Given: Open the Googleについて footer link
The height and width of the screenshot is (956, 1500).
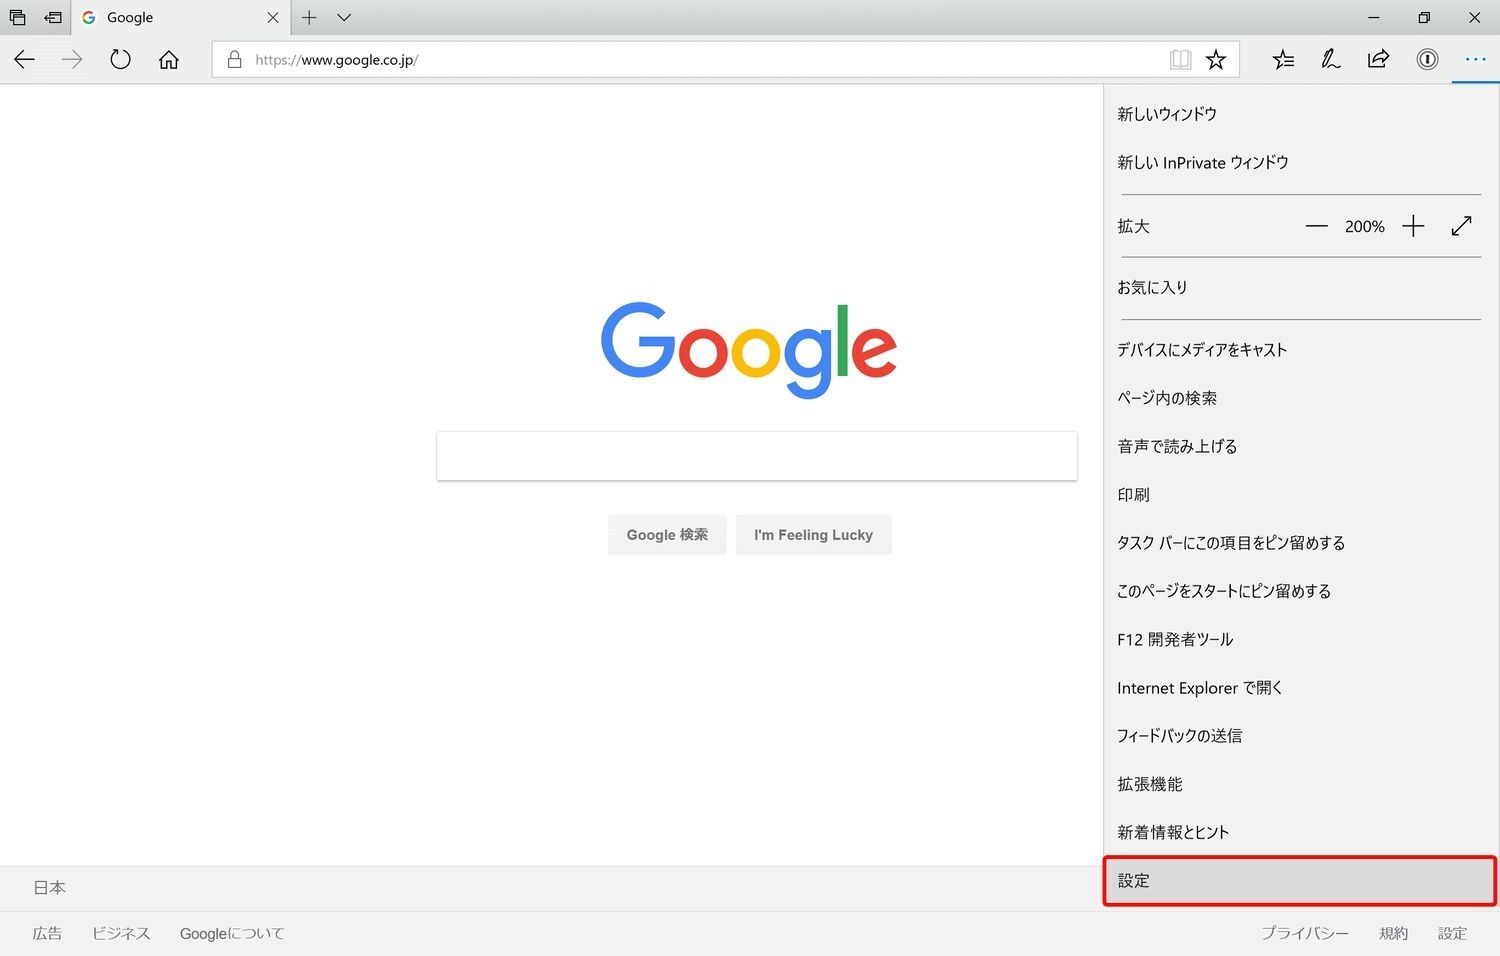Looking at the screenshot, I should [x=232, y=933].
